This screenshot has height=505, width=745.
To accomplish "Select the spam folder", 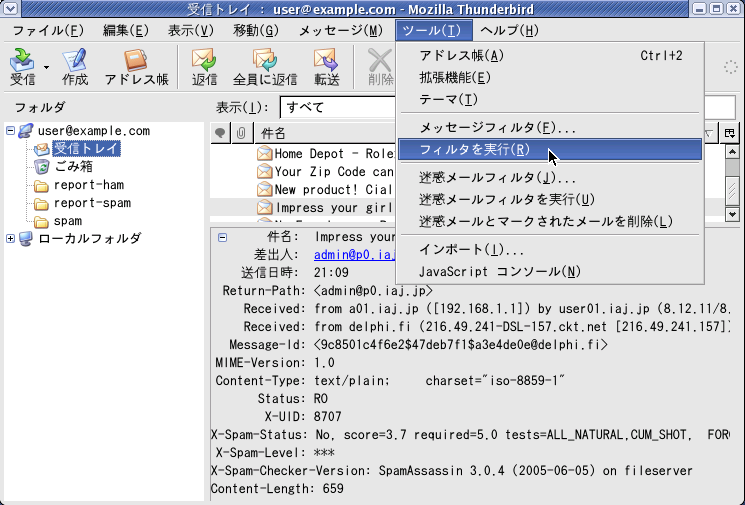I will 67,221.
